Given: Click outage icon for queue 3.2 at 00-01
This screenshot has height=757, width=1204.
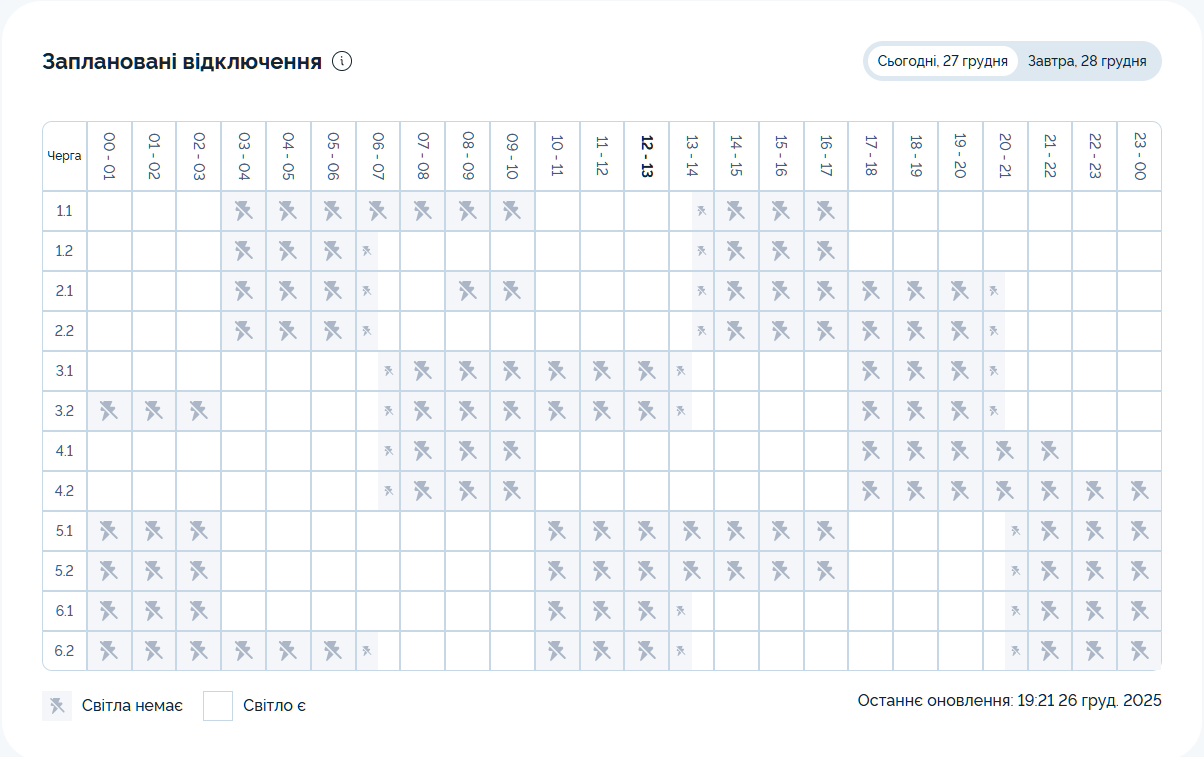Looking at the screenshot, I should [x=109, y=411].
